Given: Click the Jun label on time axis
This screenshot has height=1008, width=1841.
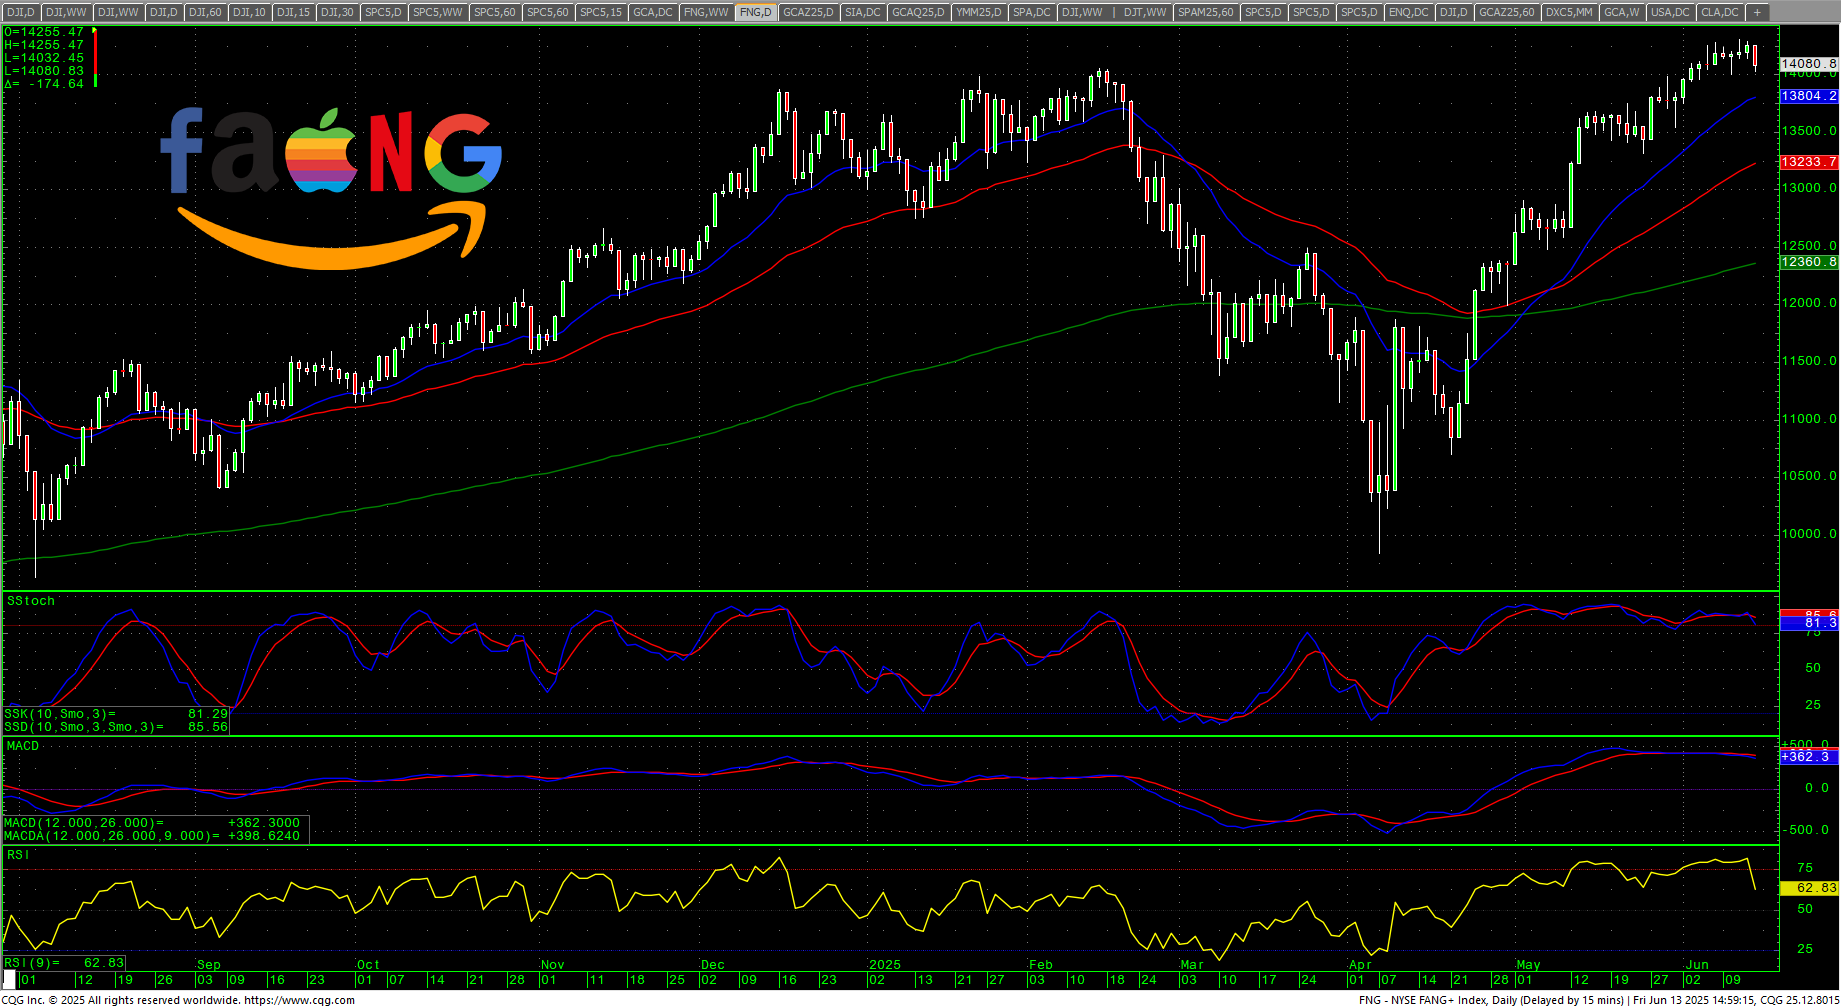Looking at the screenshot, I should tap(1697, 965).
